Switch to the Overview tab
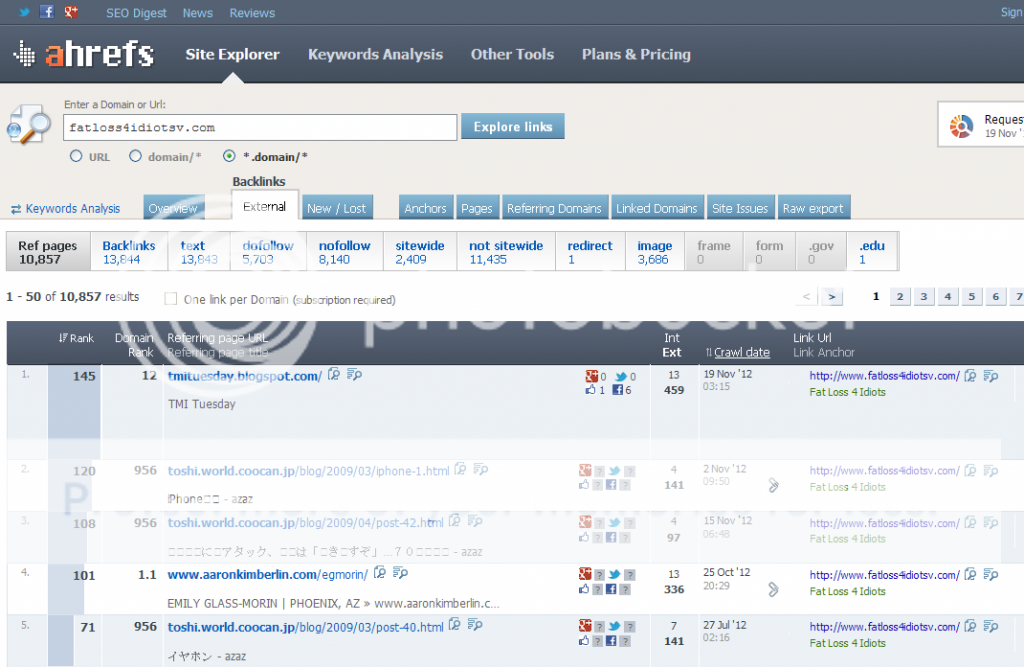Viewport: 1024px width, 667px height. (173, 208)
